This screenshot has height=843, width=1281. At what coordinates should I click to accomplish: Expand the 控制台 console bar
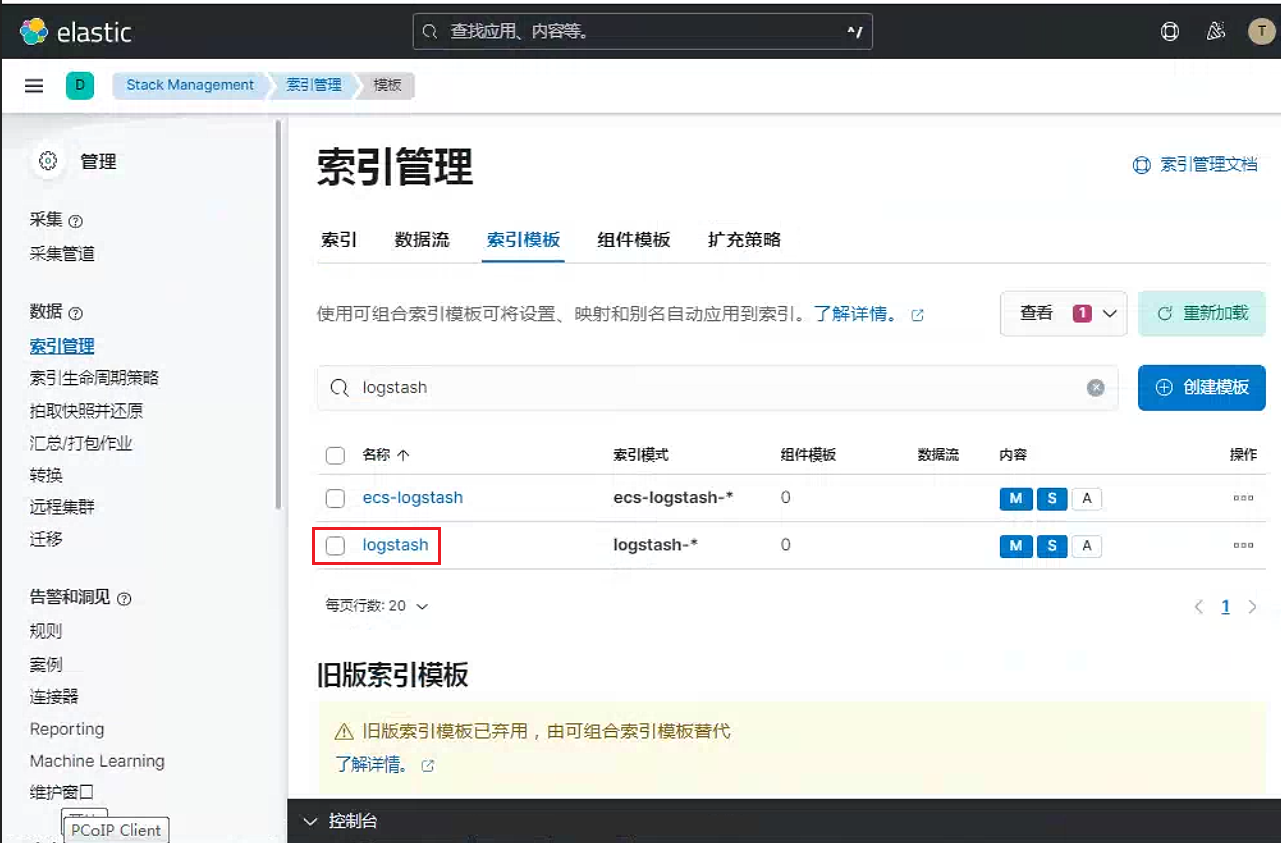click(784, 821)
